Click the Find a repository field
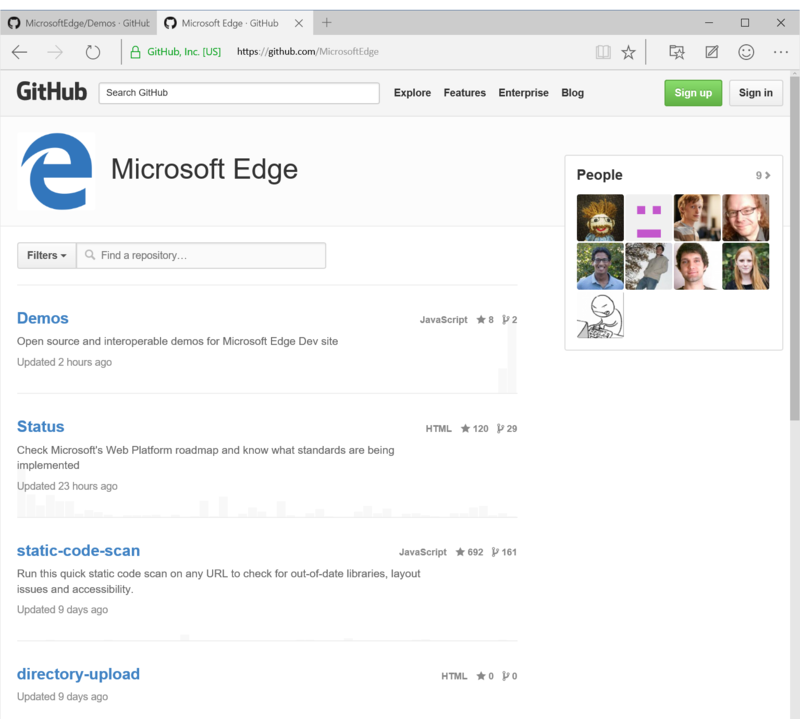Viewport: 800px width, 719px height. [201, 255]
